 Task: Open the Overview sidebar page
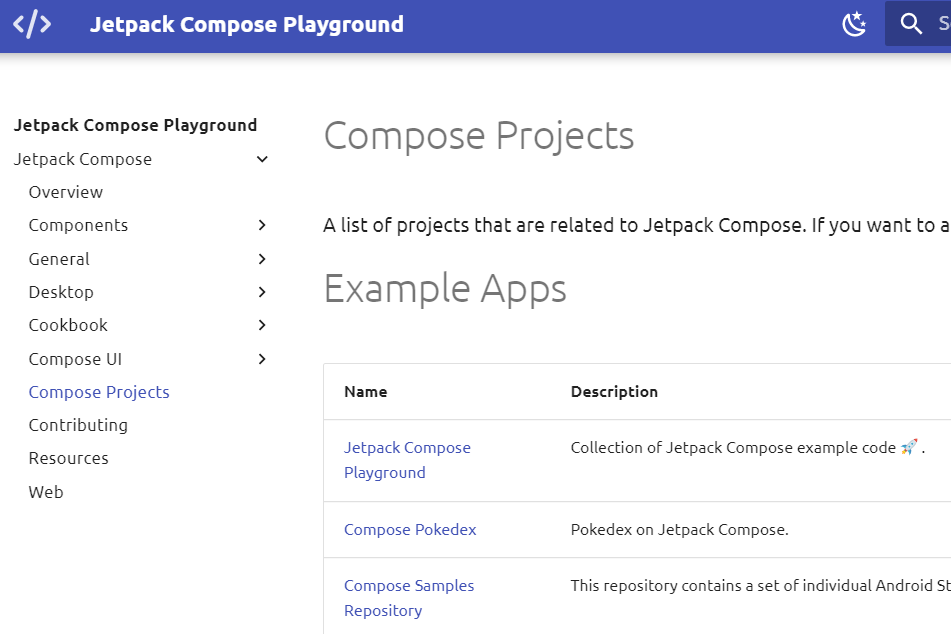(66, 192)
